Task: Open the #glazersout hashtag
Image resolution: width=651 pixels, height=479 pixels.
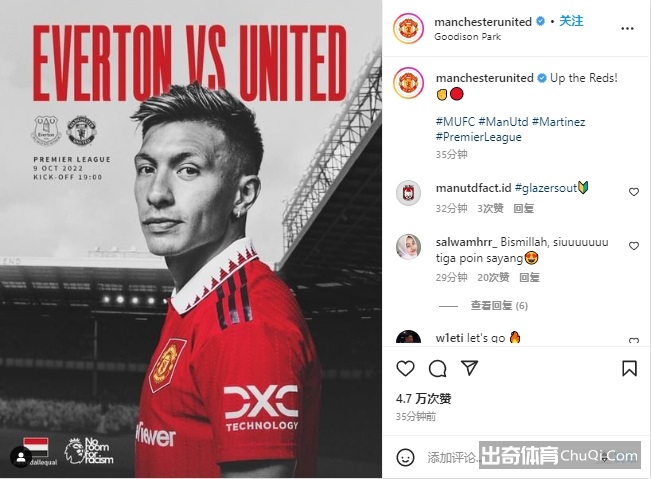Action: click(546, 188)
